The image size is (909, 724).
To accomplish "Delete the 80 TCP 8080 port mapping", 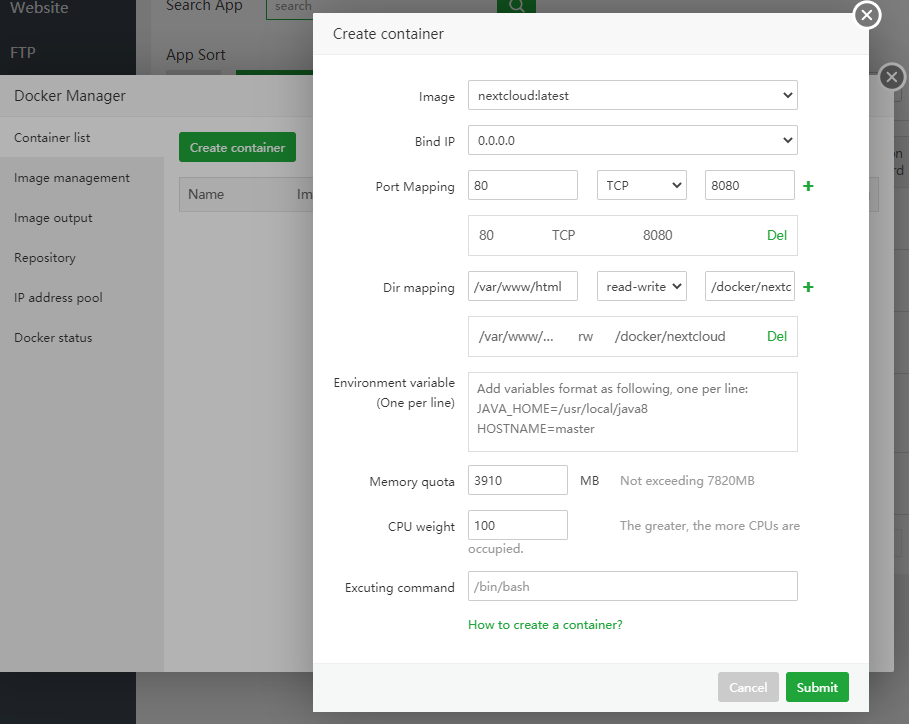I will pos(777,236).
